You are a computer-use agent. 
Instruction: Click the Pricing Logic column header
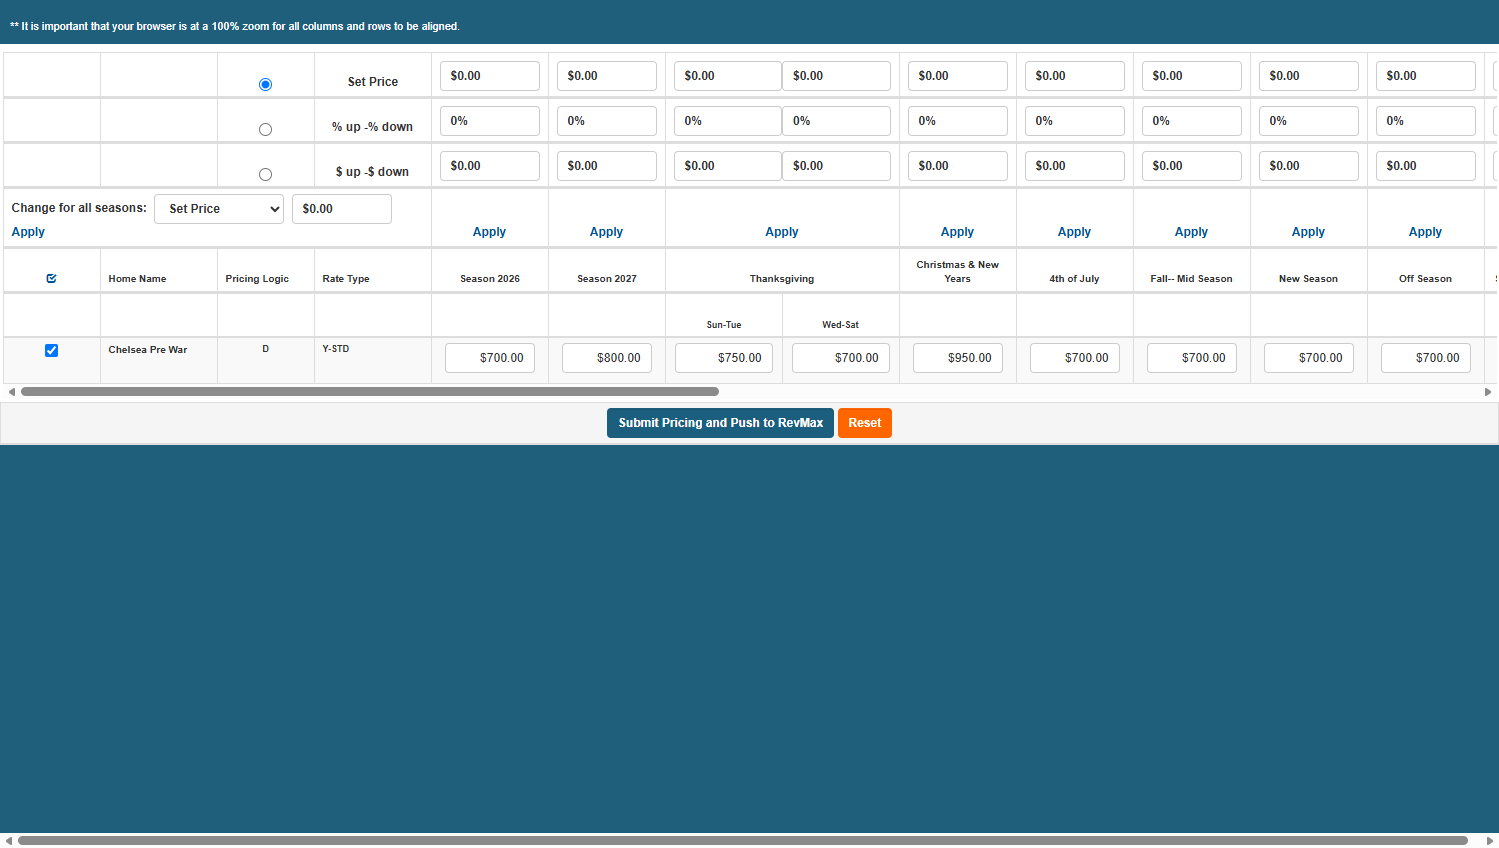[x=257, y=279]
